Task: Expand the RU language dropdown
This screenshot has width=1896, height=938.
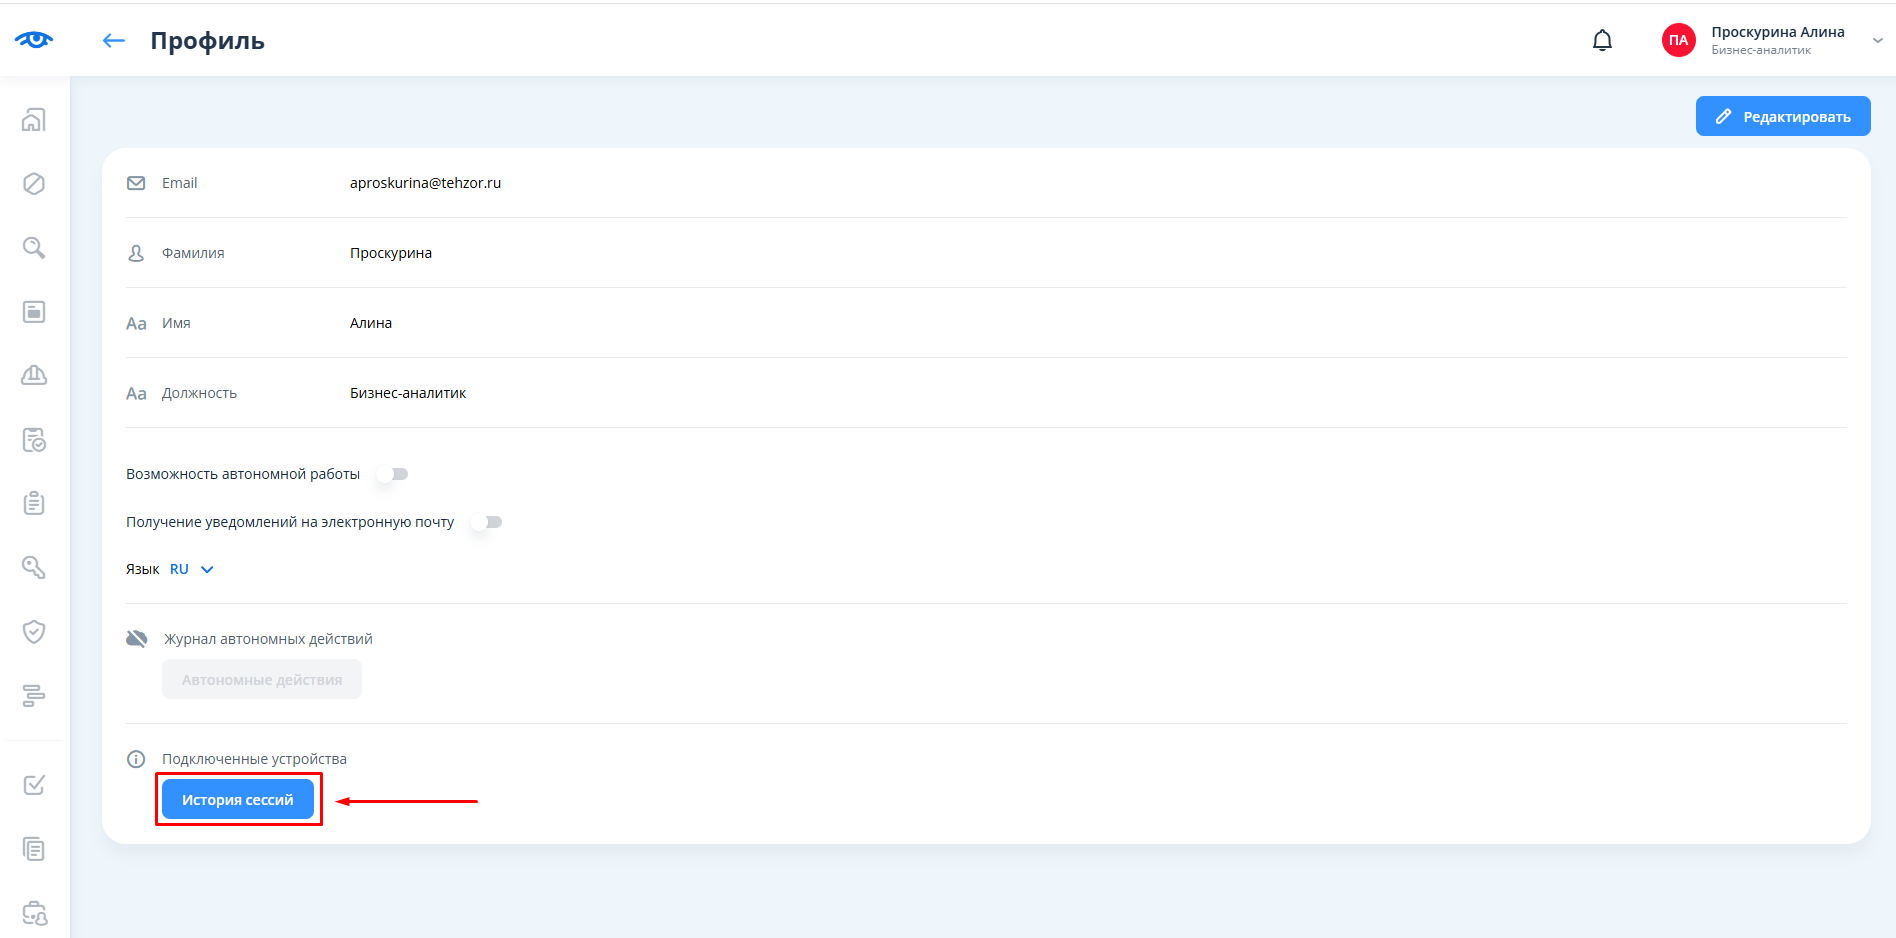Action: click(192, 569)
